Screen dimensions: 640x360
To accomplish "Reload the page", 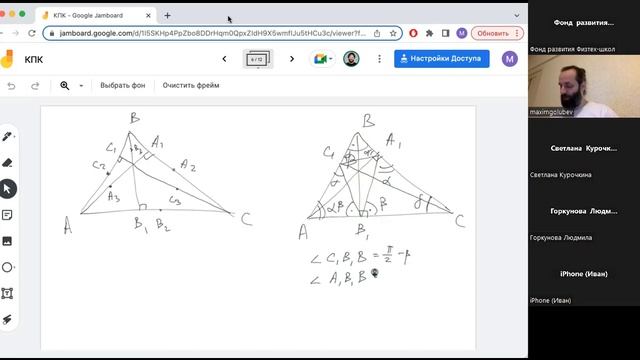I will point(32,33).
